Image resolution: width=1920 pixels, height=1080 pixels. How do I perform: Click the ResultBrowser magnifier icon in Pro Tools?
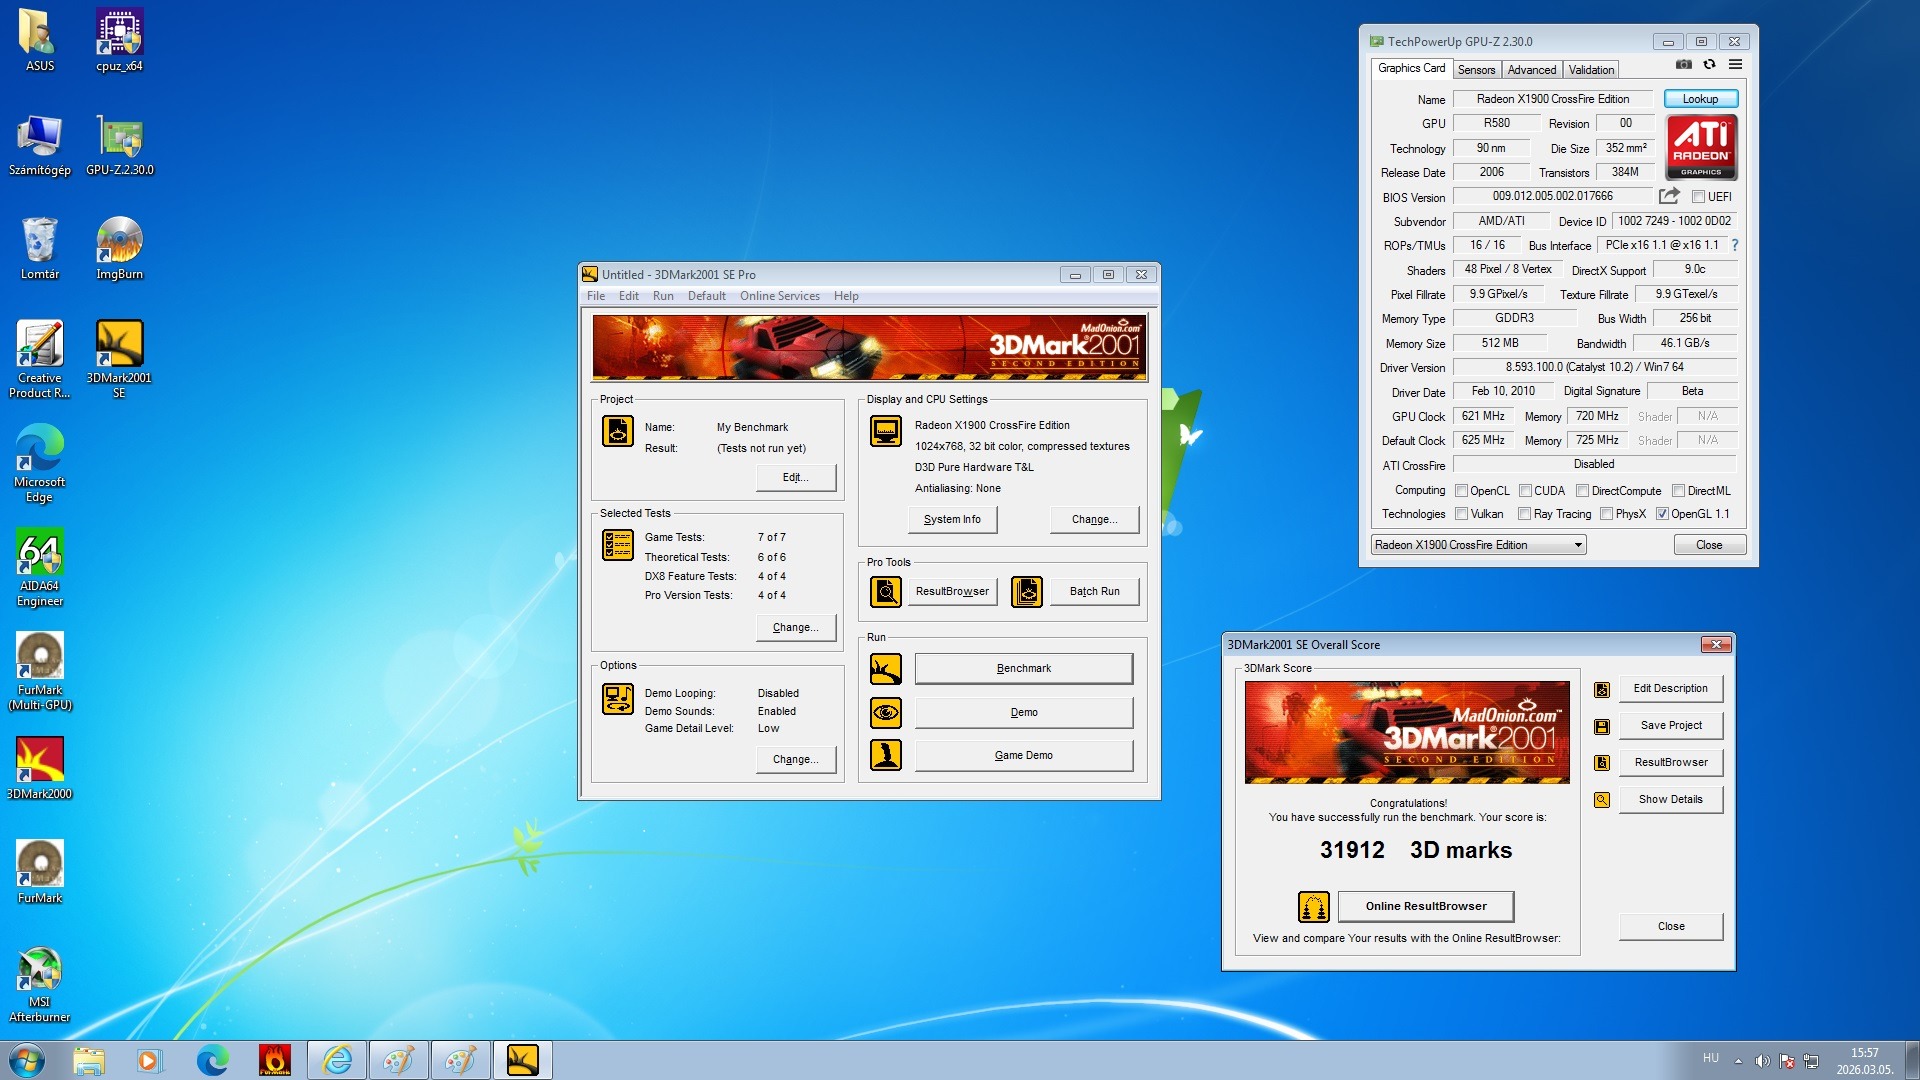click(x=886, y=592)
